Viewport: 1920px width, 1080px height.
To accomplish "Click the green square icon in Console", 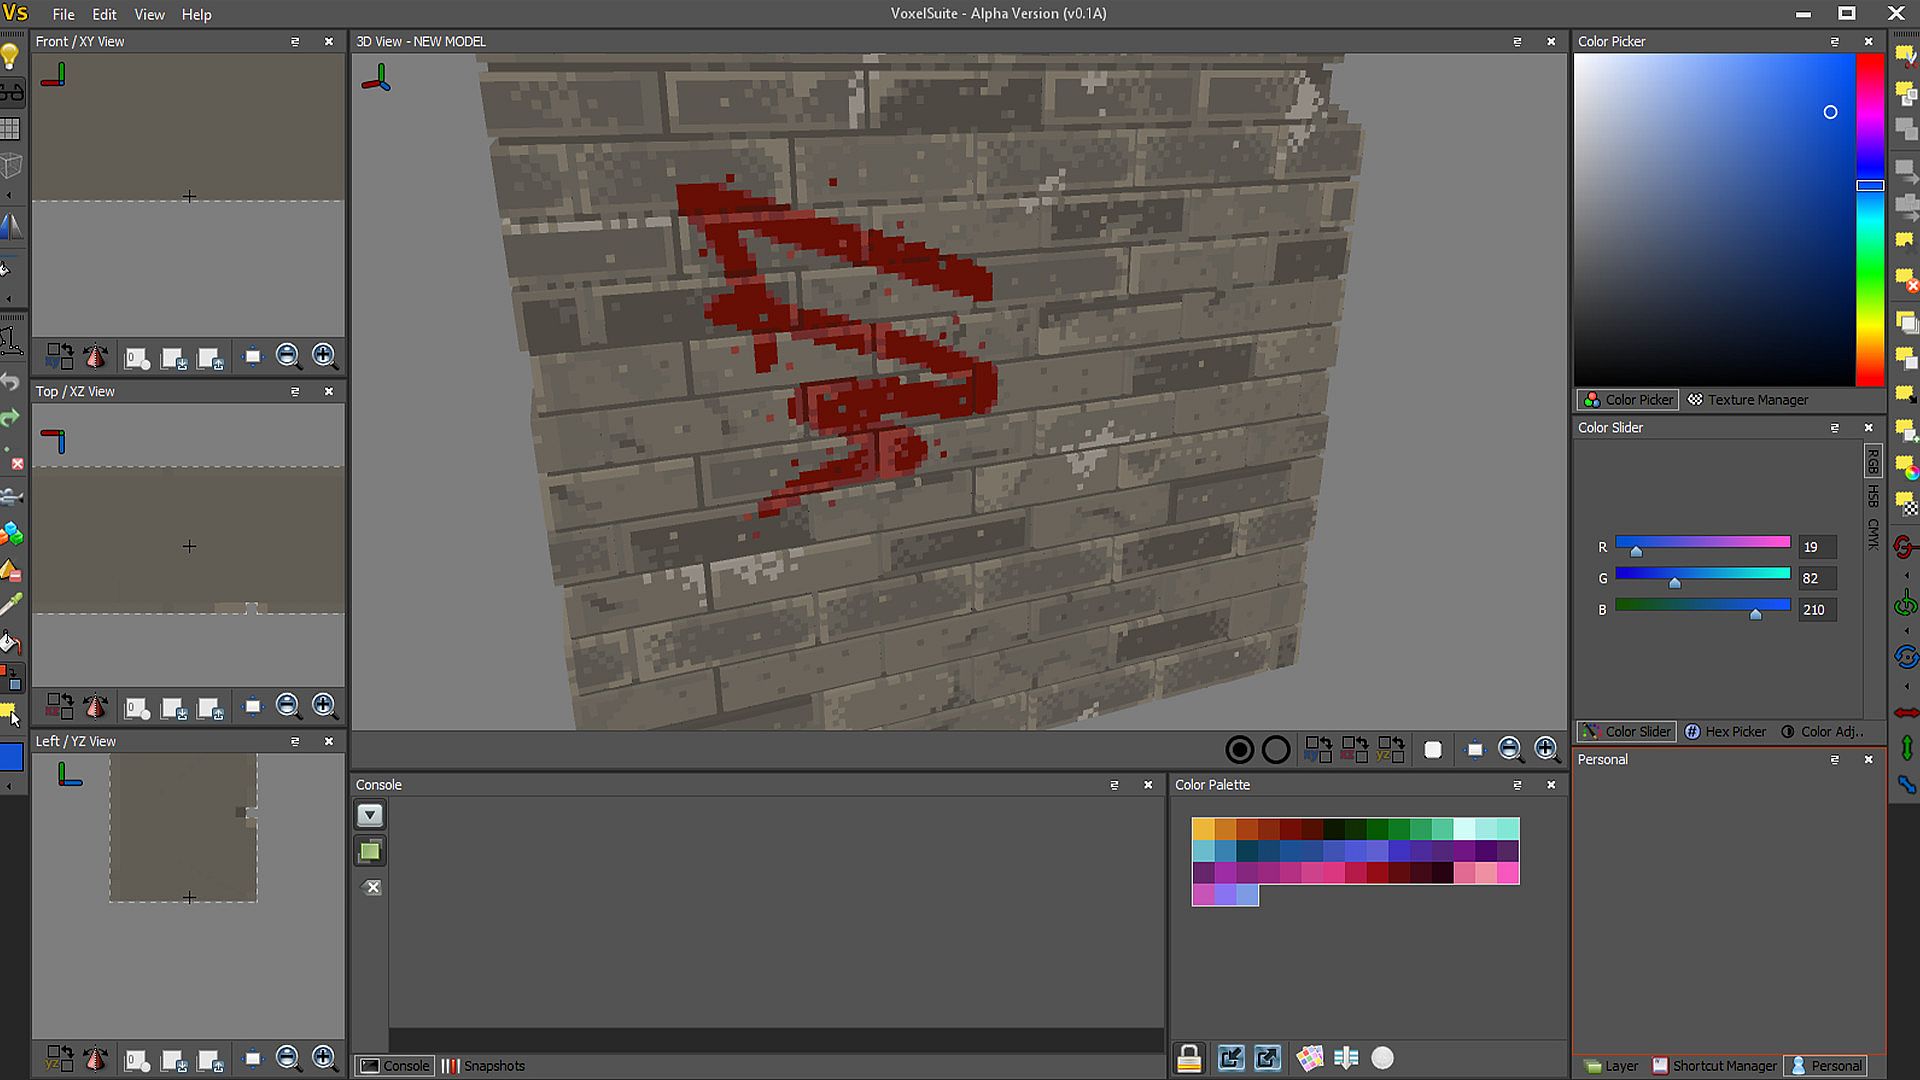I will 370,851.
